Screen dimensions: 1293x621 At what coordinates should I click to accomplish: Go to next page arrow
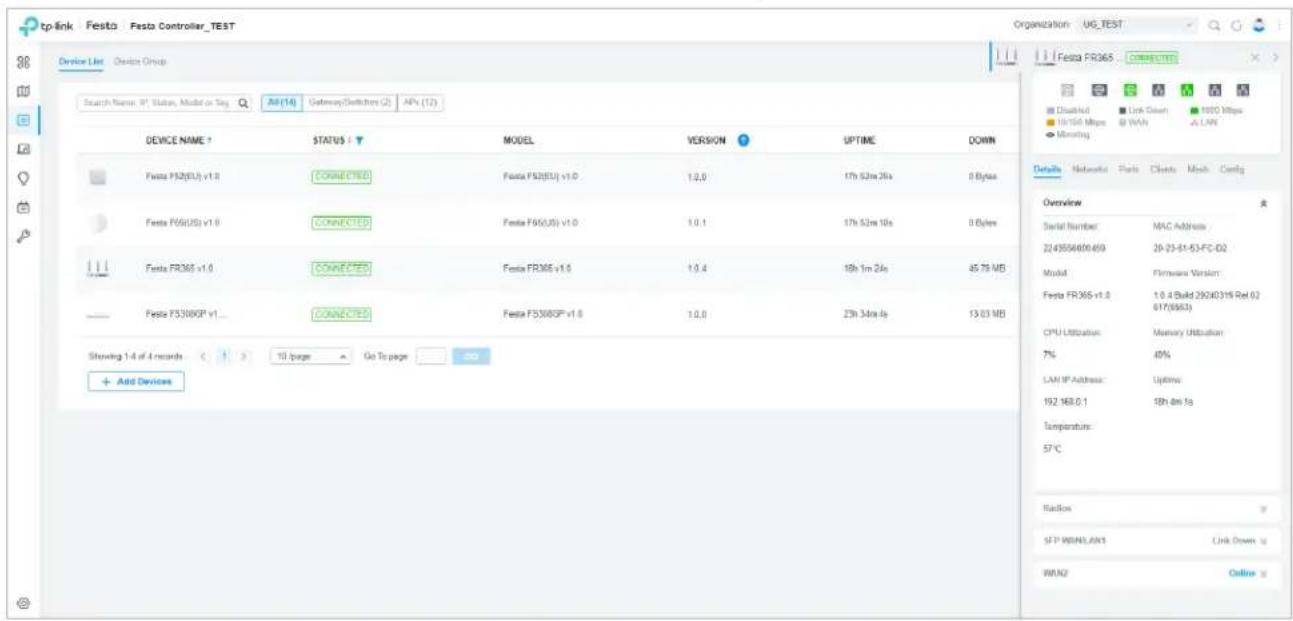[244, 356]
